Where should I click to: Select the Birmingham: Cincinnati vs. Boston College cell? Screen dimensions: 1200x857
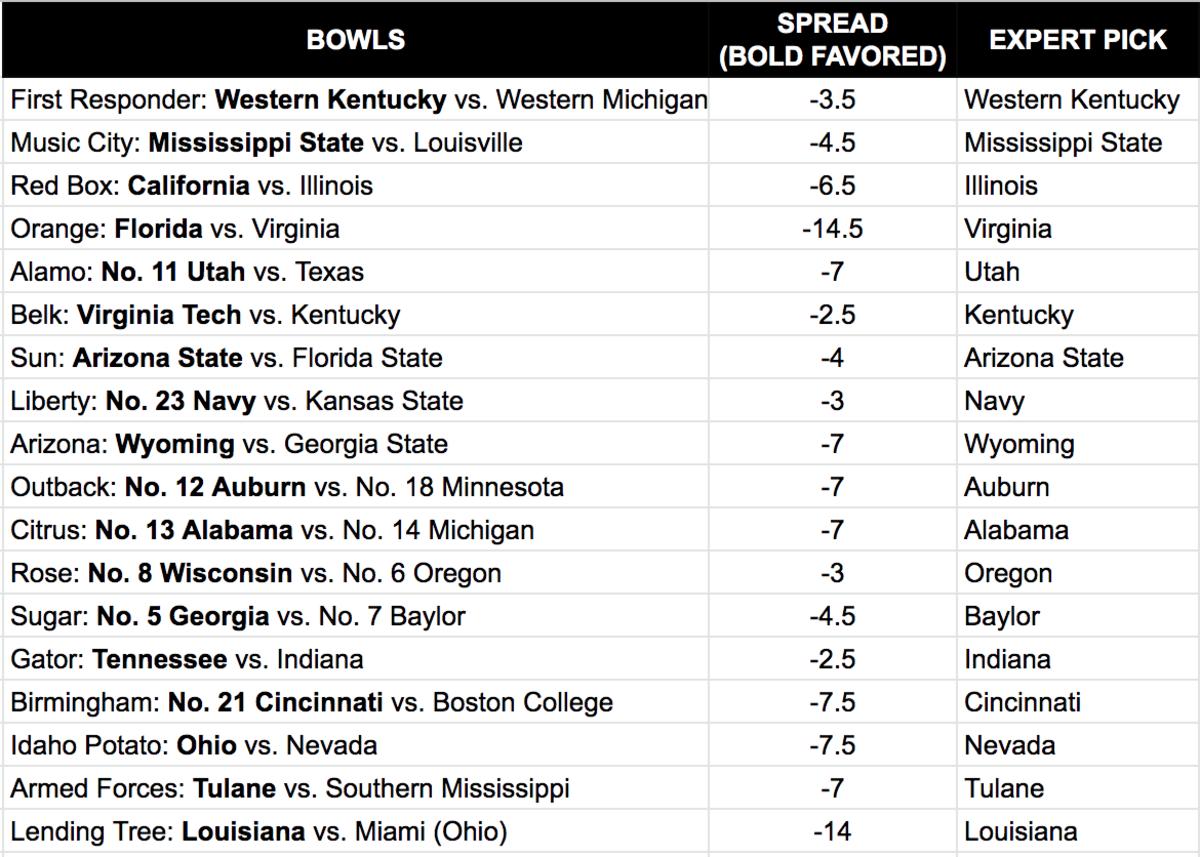tap(311, 702)
